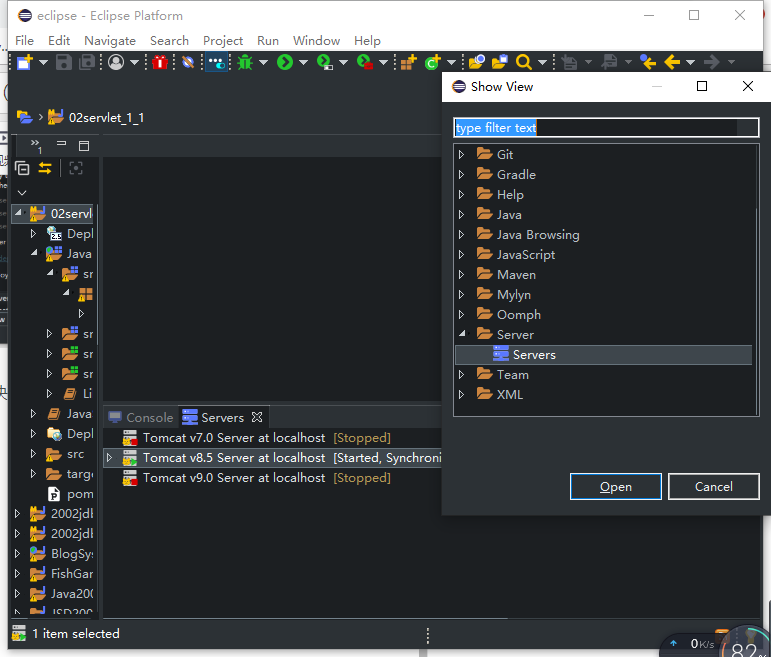Click the server icon in status bar
The image size is (771, 657).
19,633
